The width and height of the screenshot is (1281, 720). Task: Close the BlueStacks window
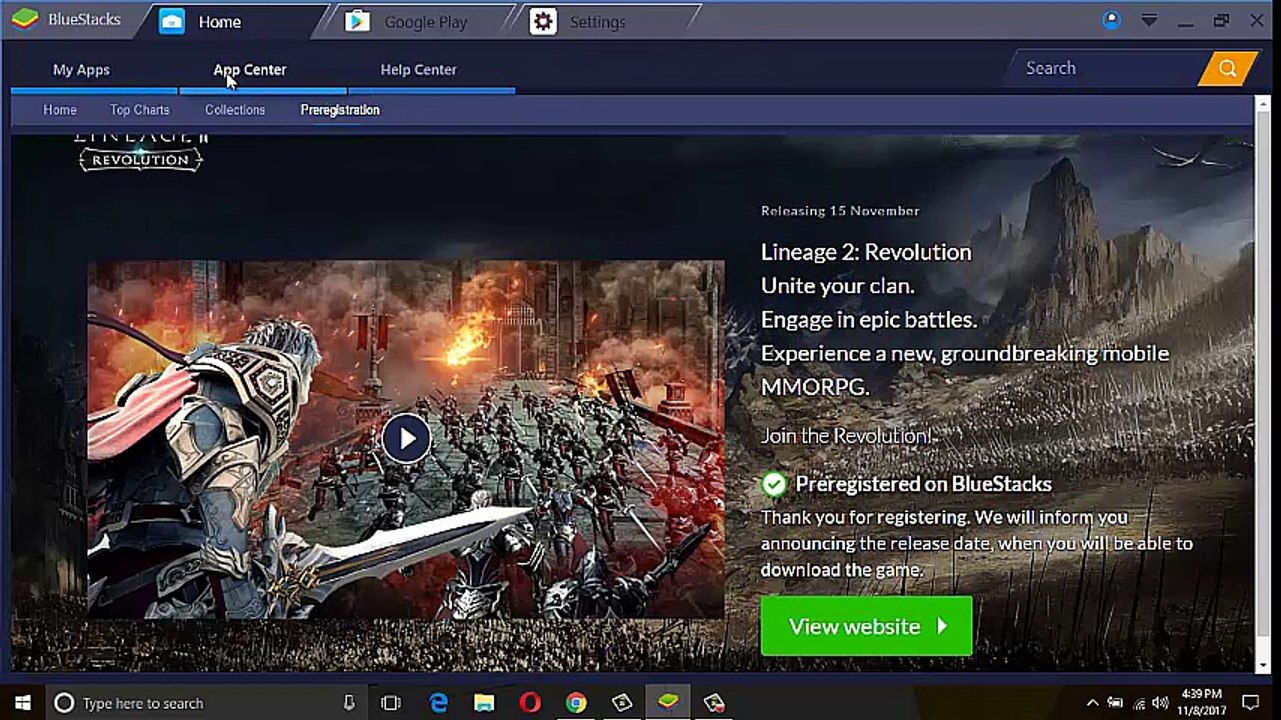click(x=1257, y=20)
